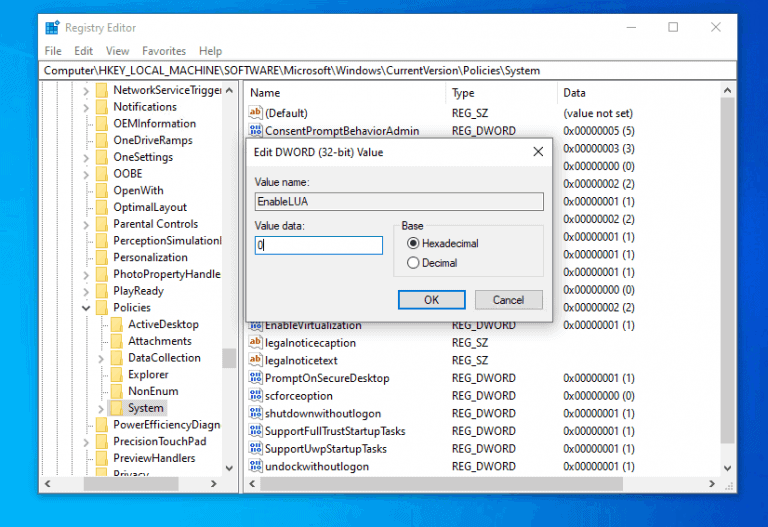Click the DWORD icon beside PromptOnSecureDesktop
The height and width of the screenshot is (527, 768).
[255, 378]
